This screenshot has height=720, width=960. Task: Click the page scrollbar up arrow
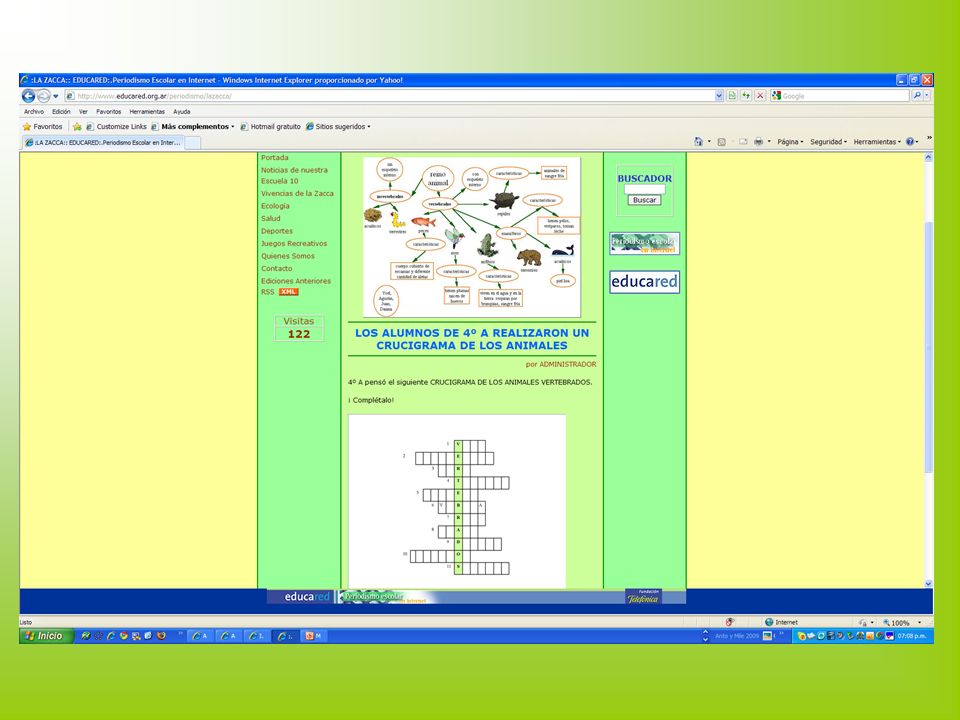pyautogui.click(x=928, y=157)
